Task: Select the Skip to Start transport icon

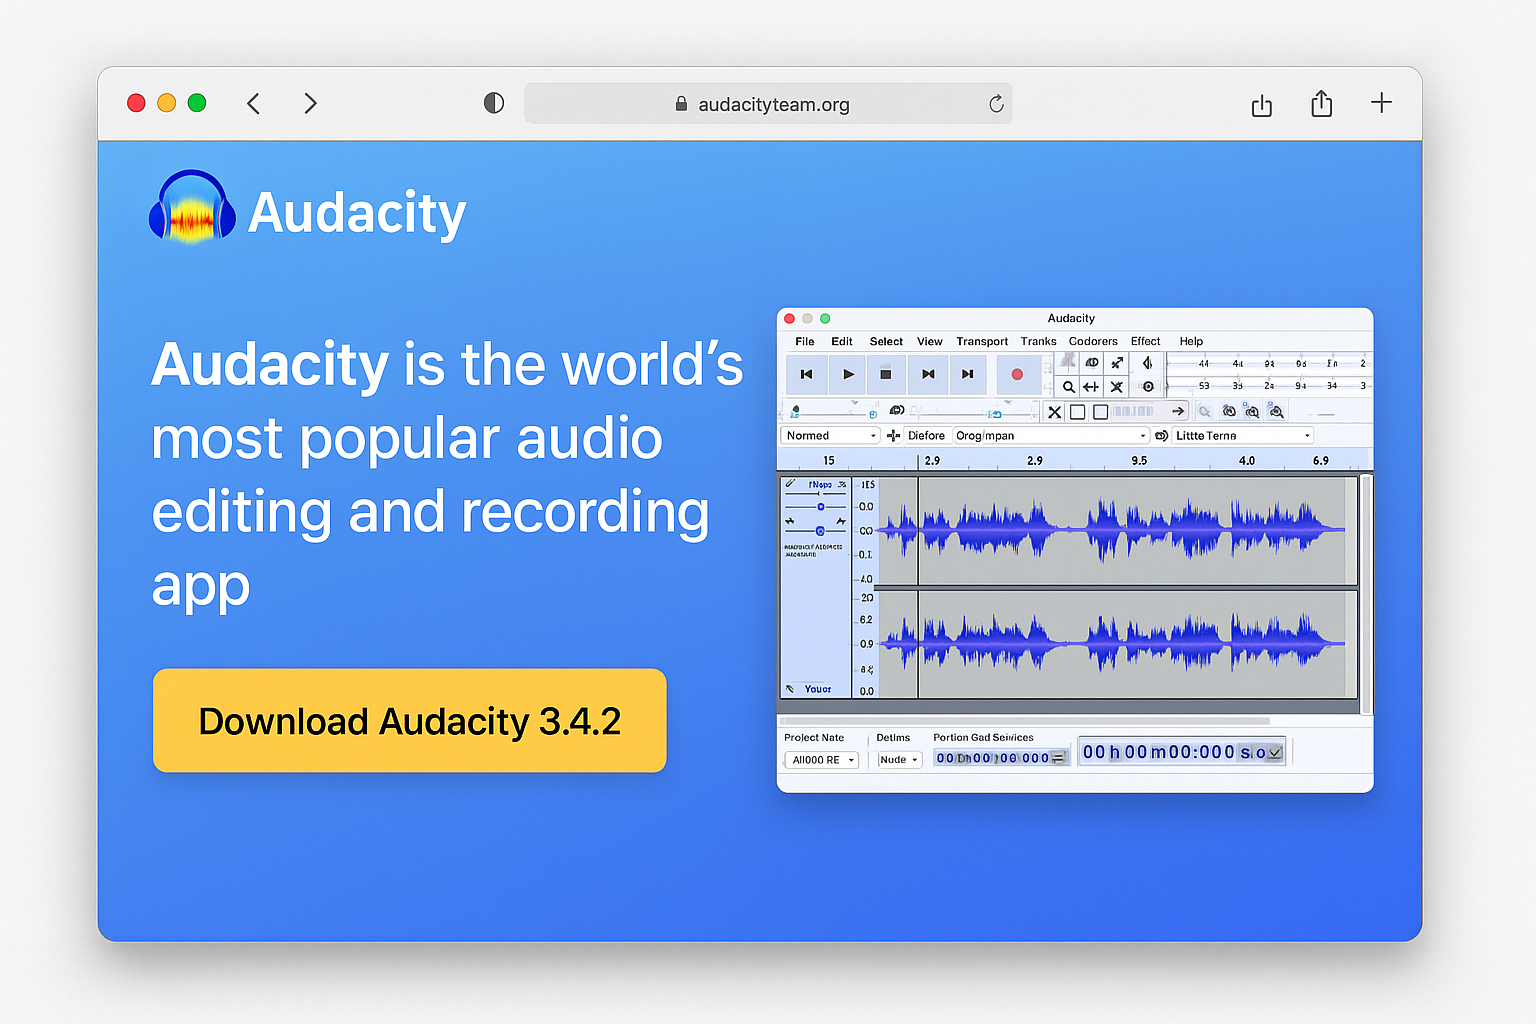Action: (806, 374)
